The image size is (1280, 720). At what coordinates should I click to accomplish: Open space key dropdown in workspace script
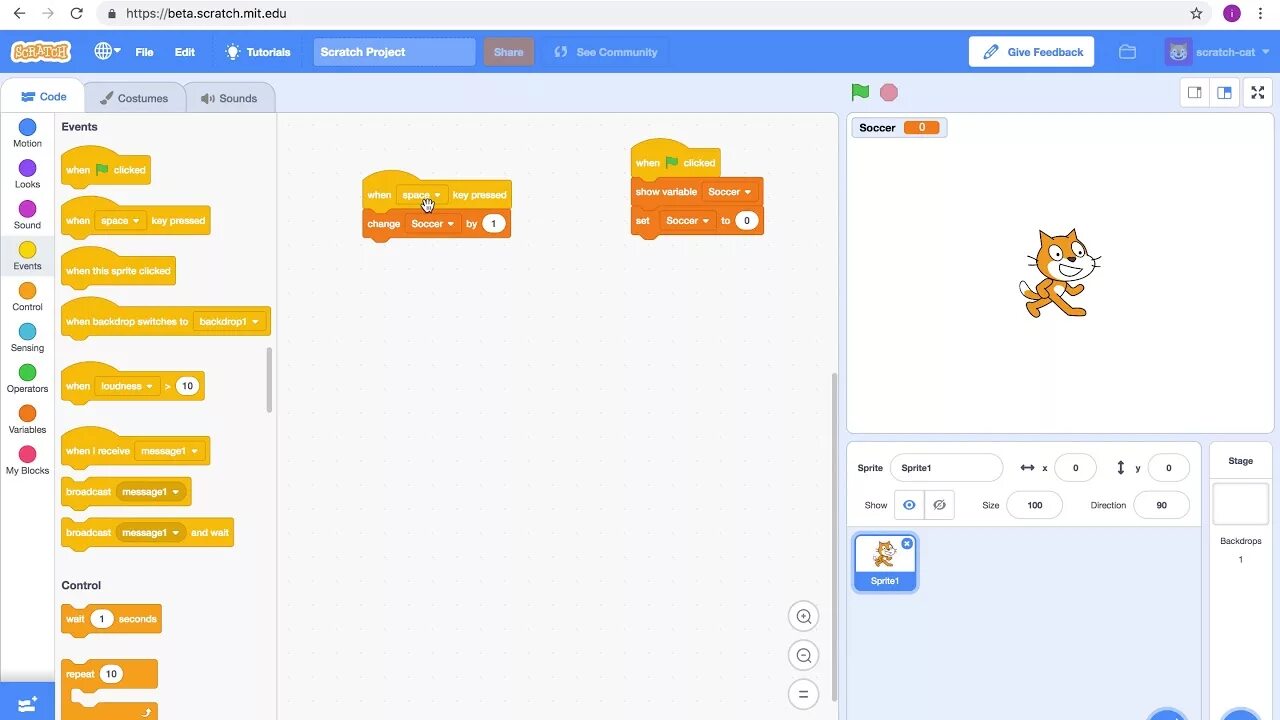[422, 195]
